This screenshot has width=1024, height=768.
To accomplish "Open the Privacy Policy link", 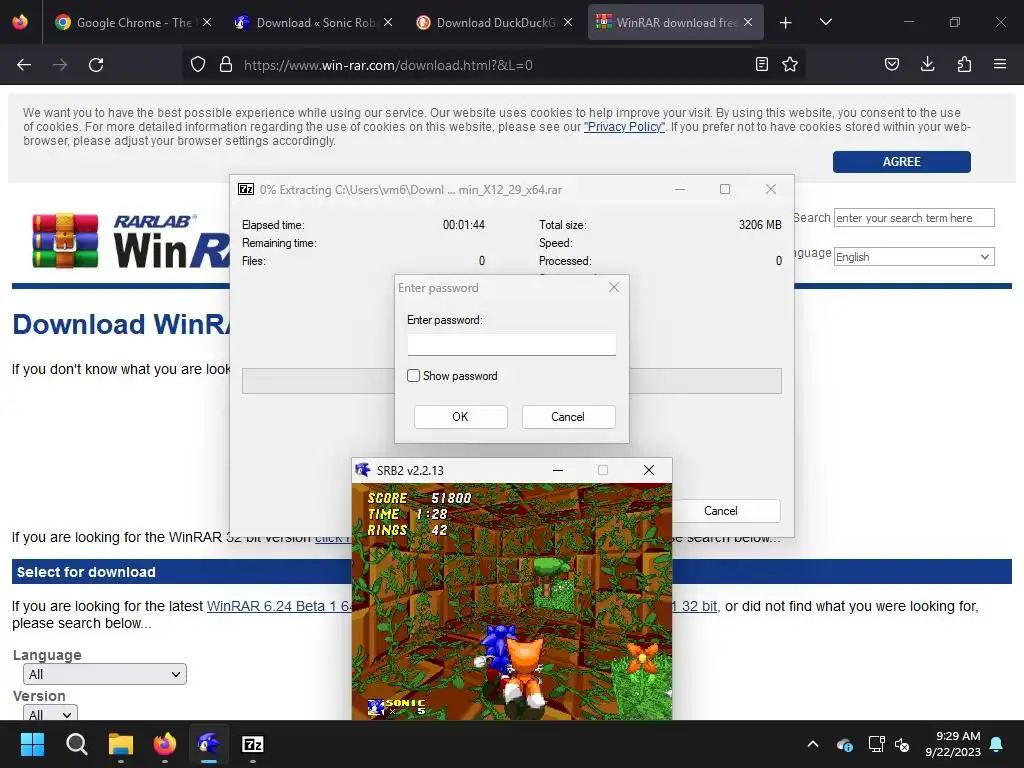I will click(x=624, y=127).
